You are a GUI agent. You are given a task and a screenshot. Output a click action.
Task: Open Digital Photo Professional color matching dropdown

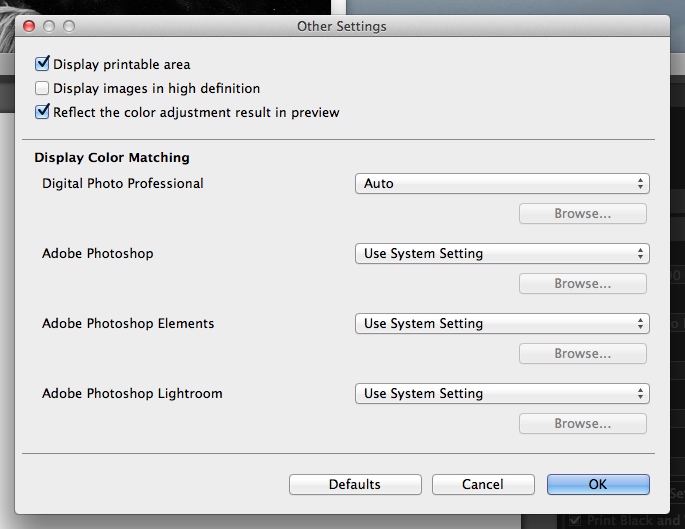502,184
